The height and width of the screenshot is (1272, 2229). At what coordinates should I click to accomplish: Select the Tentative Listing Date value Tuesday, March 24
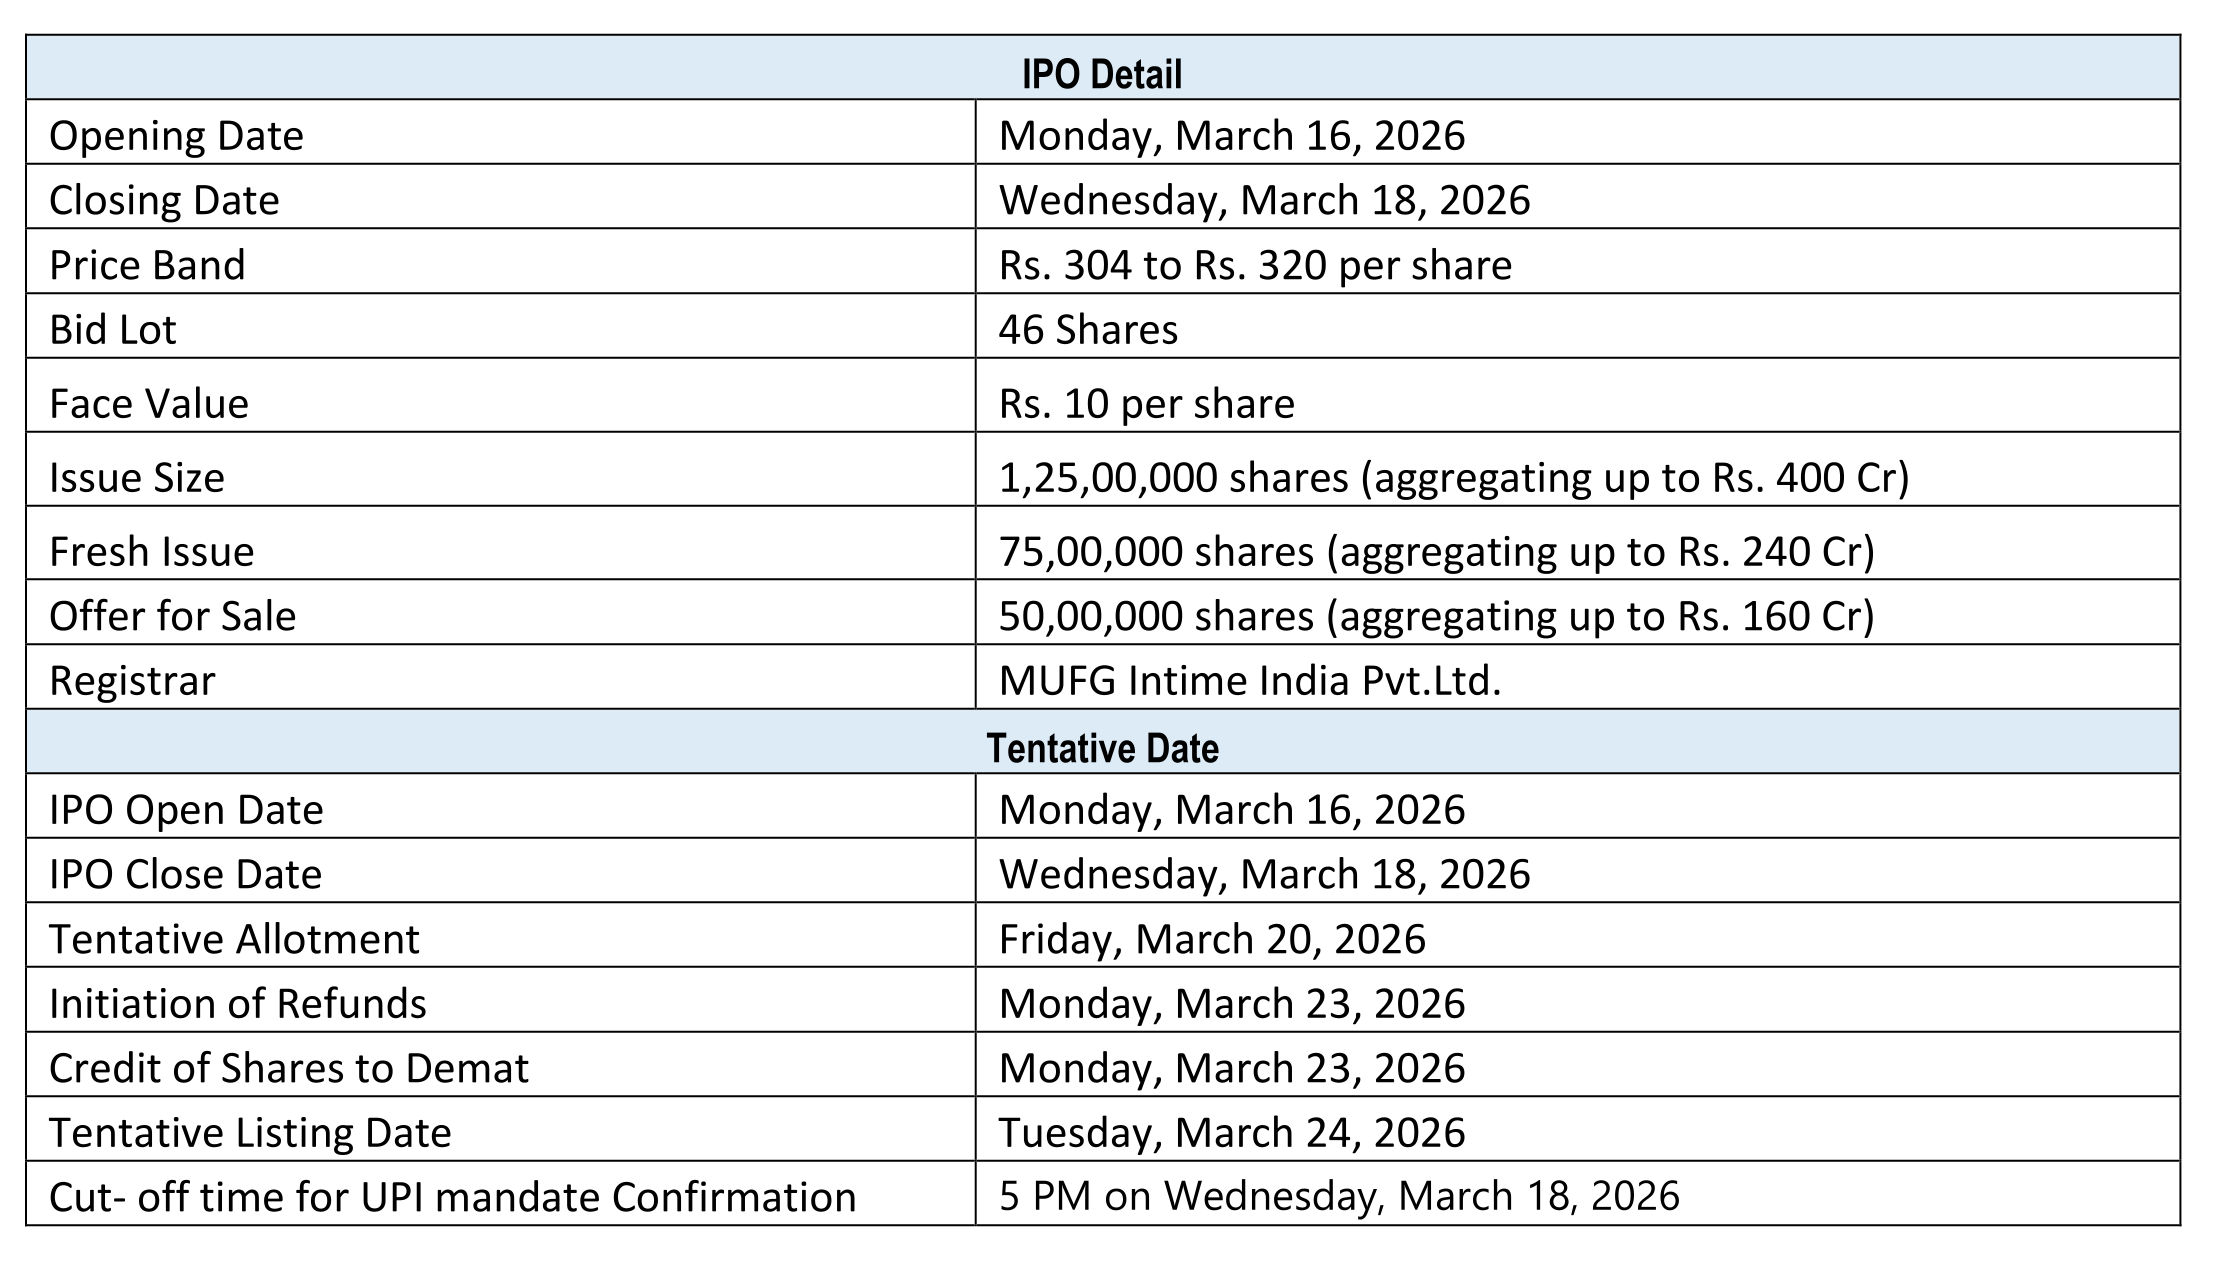(x=1231, y=1132)
